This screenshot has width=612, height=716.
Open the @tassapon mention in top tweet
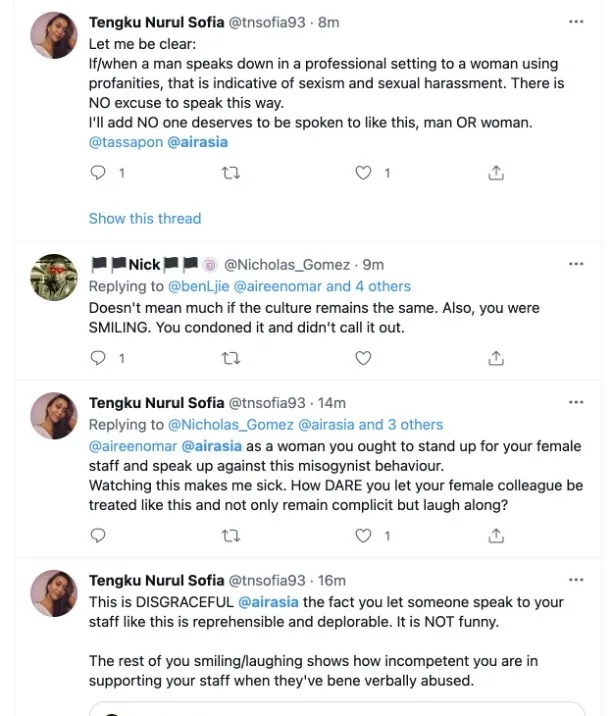[x=123, y=143]
